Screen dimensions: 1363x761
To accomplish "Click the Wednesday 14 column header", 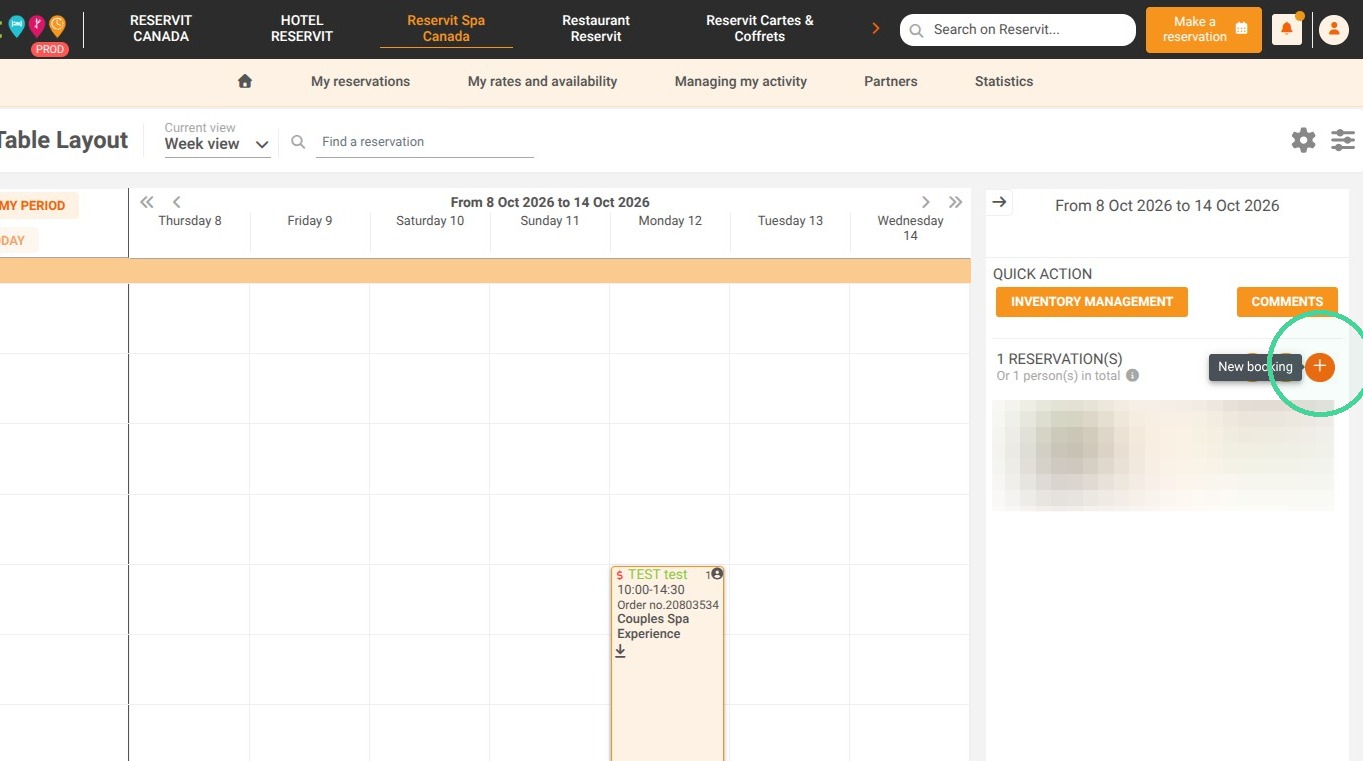I will tap(910, 228).
